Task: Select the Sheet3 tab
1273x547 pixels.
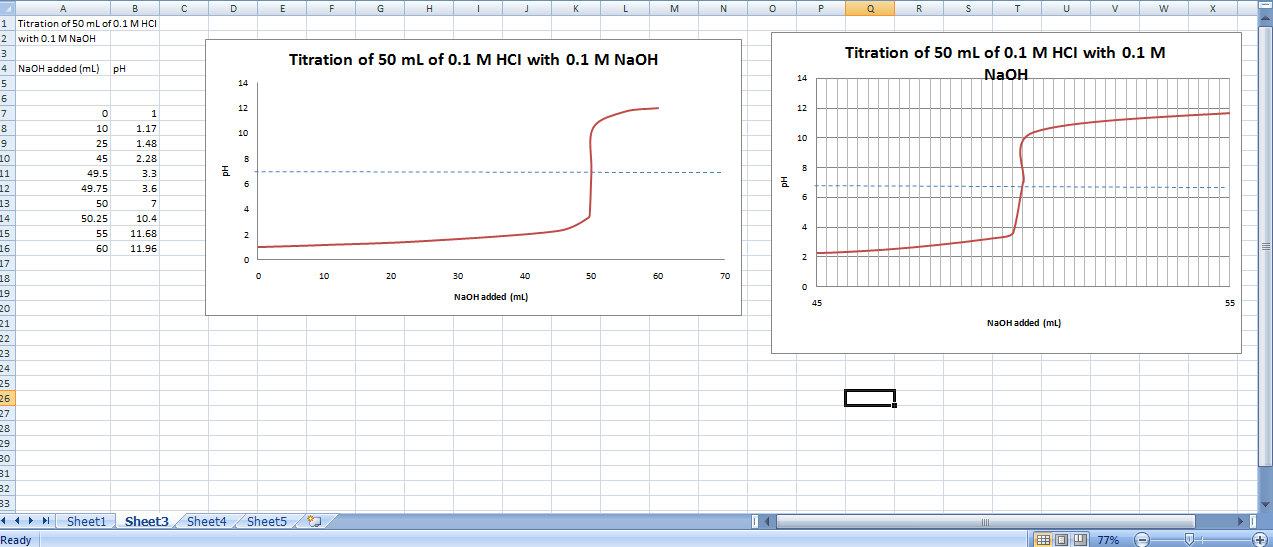Action: coord(146,521)
